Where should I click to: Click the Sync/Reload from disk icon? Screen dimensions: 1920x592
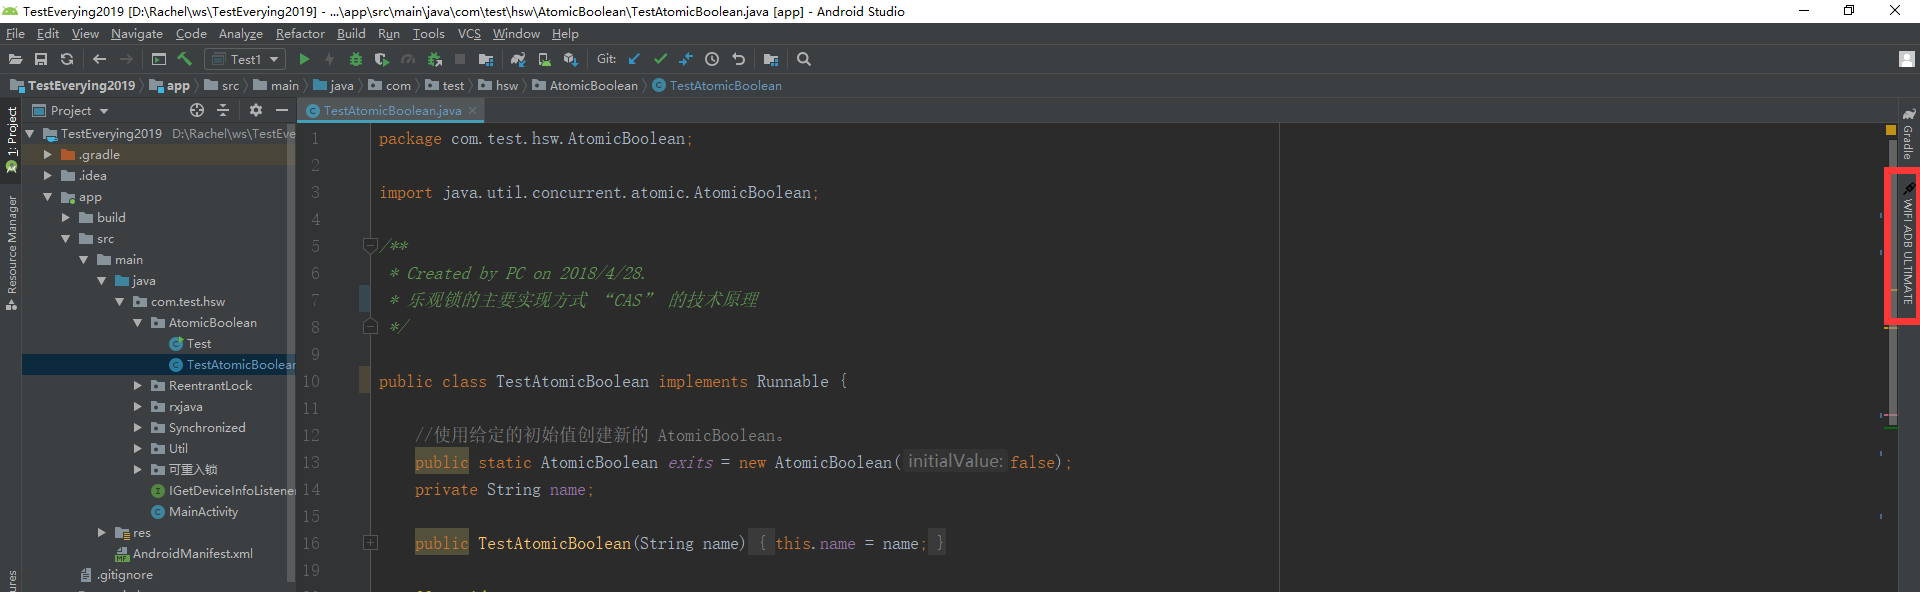[67, 60]
